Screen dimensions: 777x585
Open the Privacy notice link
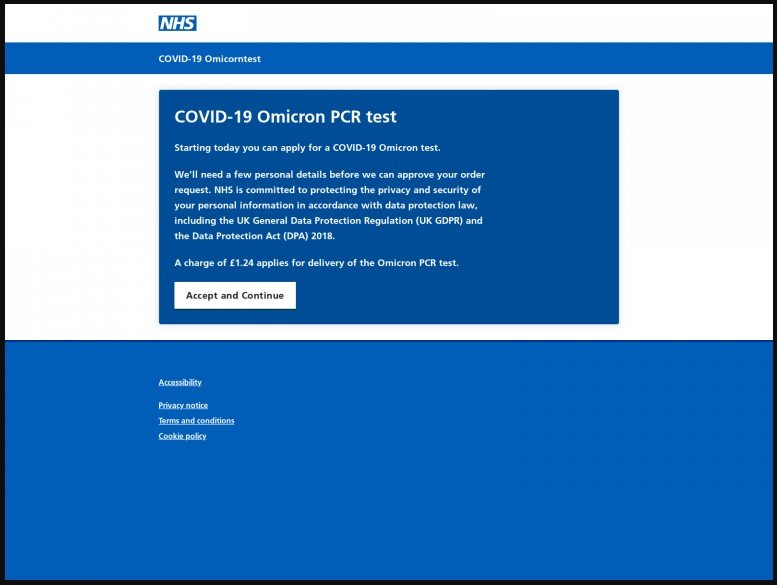183,405
